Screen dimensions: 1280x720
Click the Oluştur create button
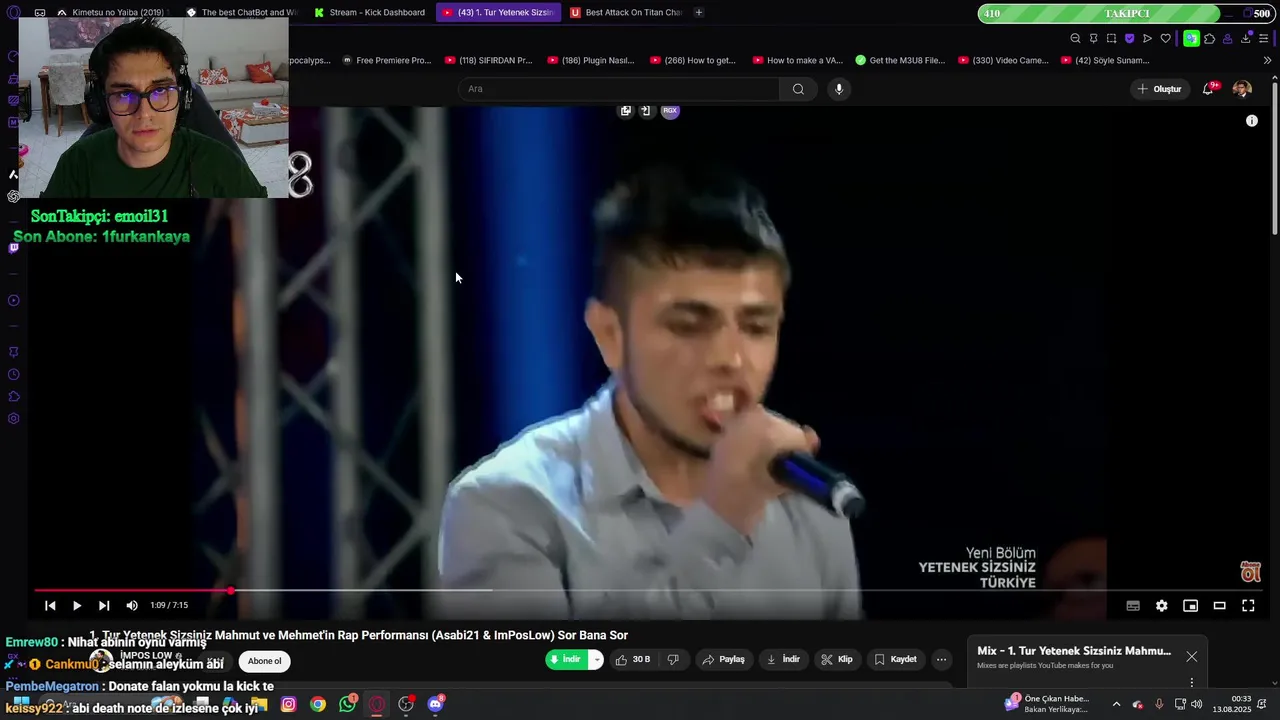(x=1160, y=89)
